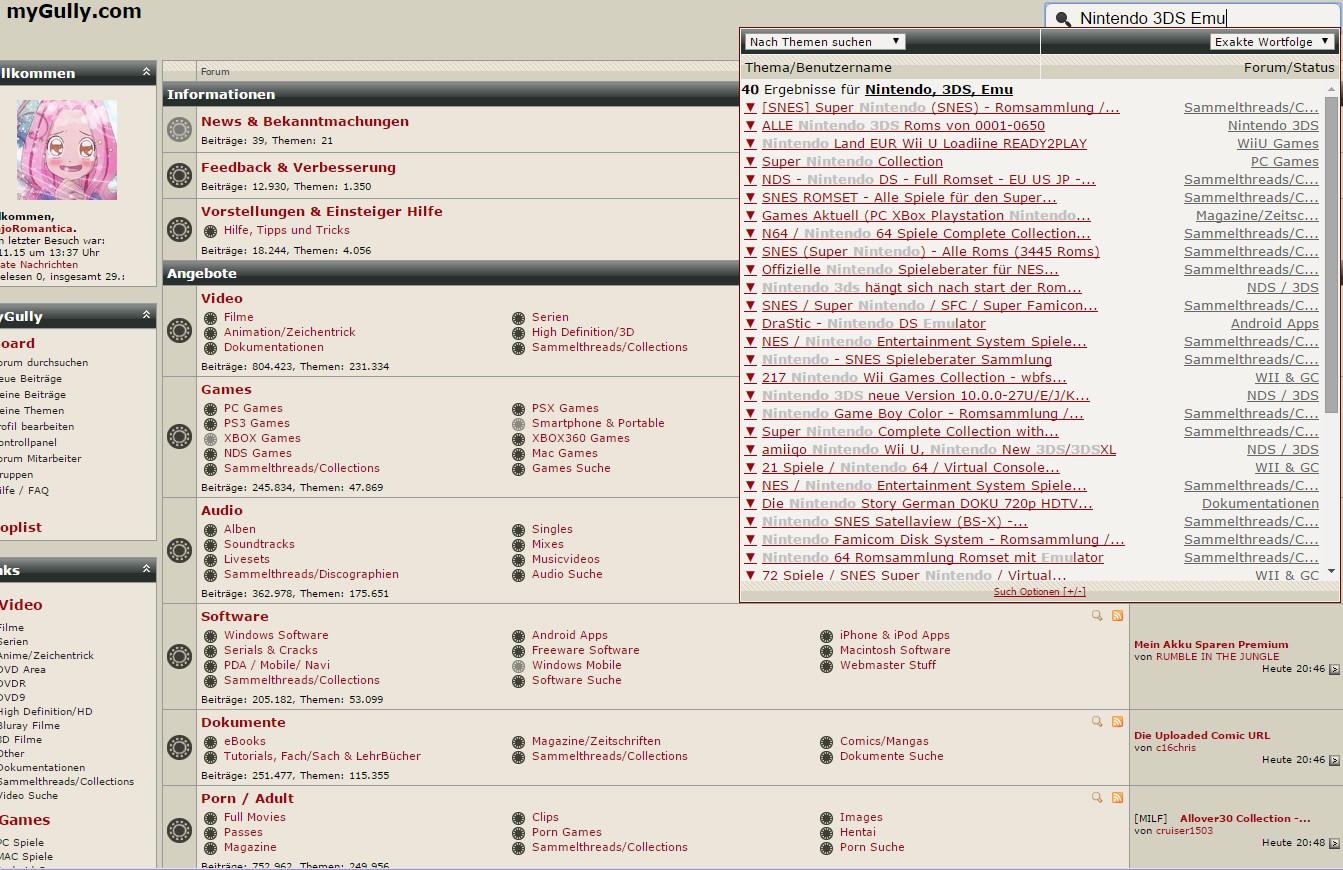
Task: Open Hilfe / FAQ in the sidebar menu
Action: coord(23,491)
